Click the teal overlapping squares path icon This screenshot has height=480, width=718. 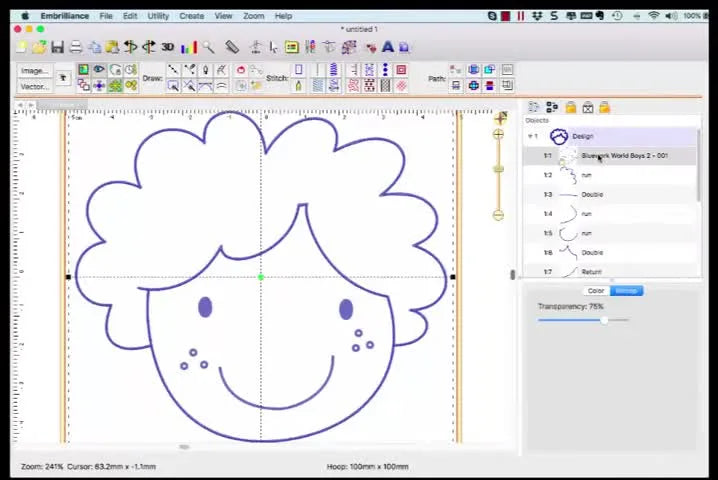(x=490, y=70)
